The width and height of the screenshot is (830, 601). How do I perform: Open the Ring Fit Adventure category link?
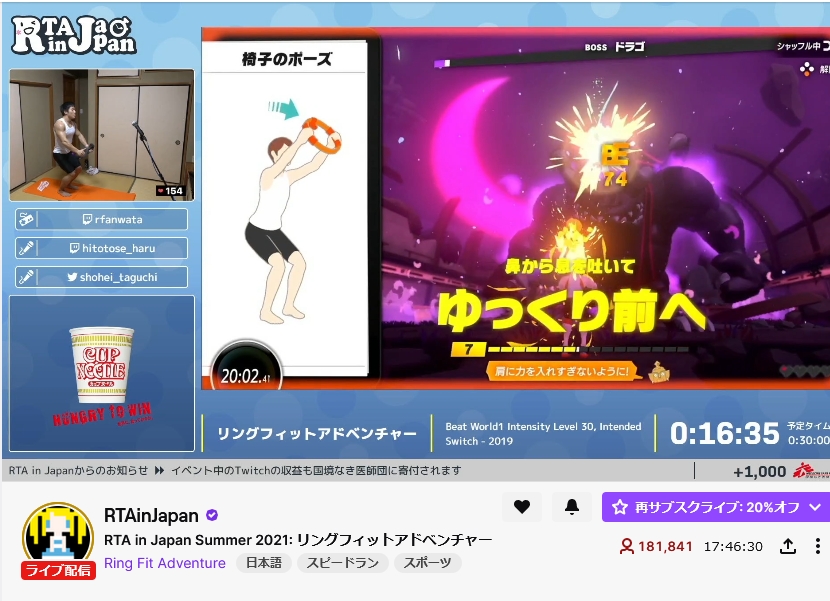[165, 563]
